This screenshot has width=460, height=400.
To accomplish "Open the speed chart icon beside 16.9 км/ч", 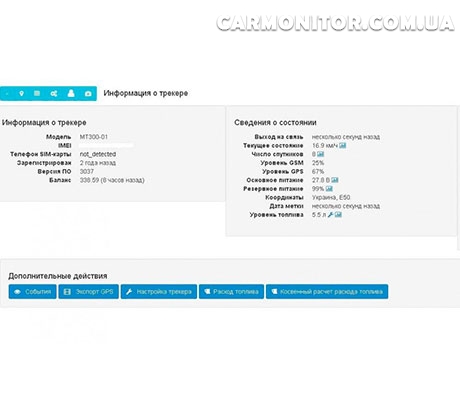I will coord(343,146).
